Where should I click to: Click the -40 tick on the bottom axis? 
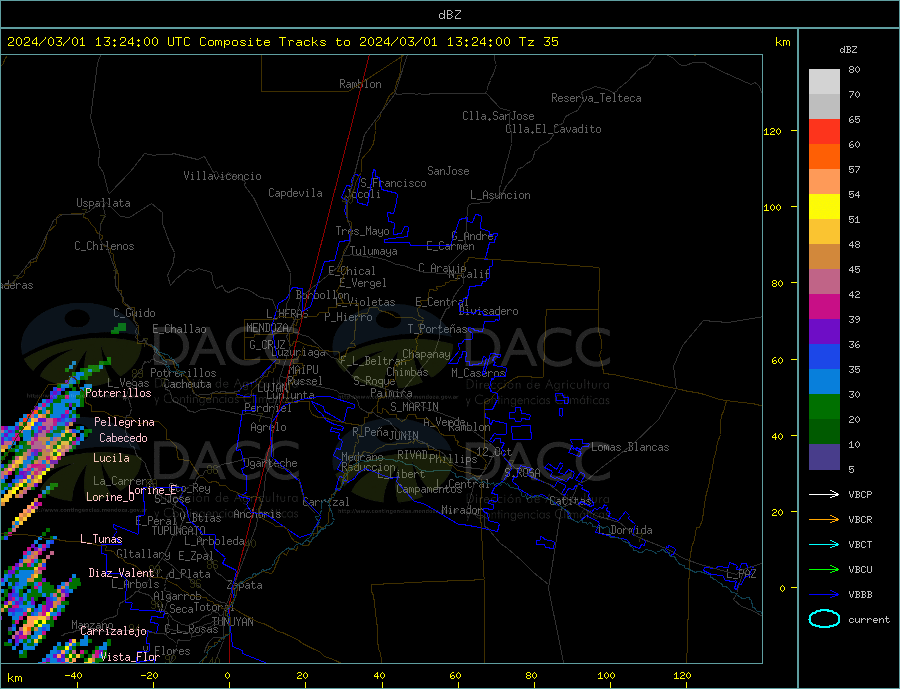73,675
